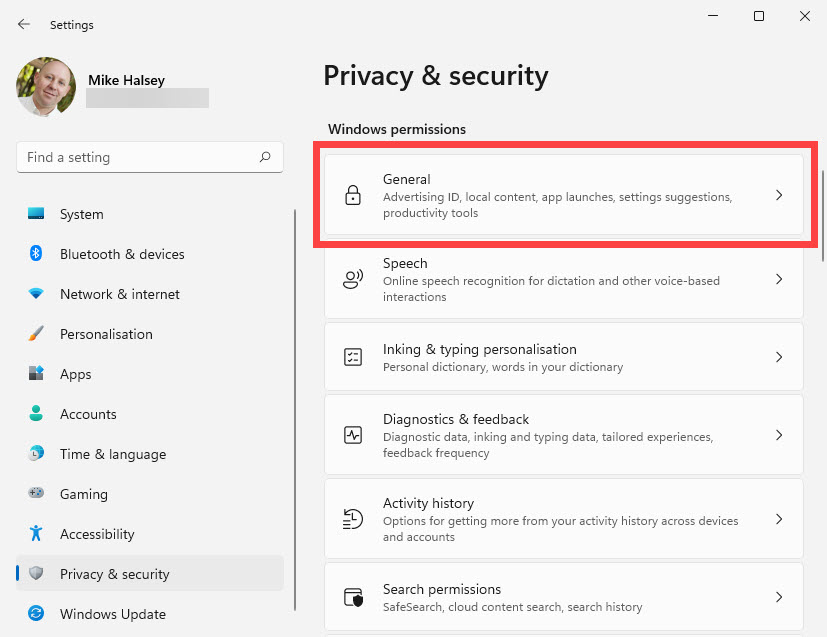Click the Time & language clock icon
The width and height of the screenshot is (827, 637).
[x=36, y=453]
